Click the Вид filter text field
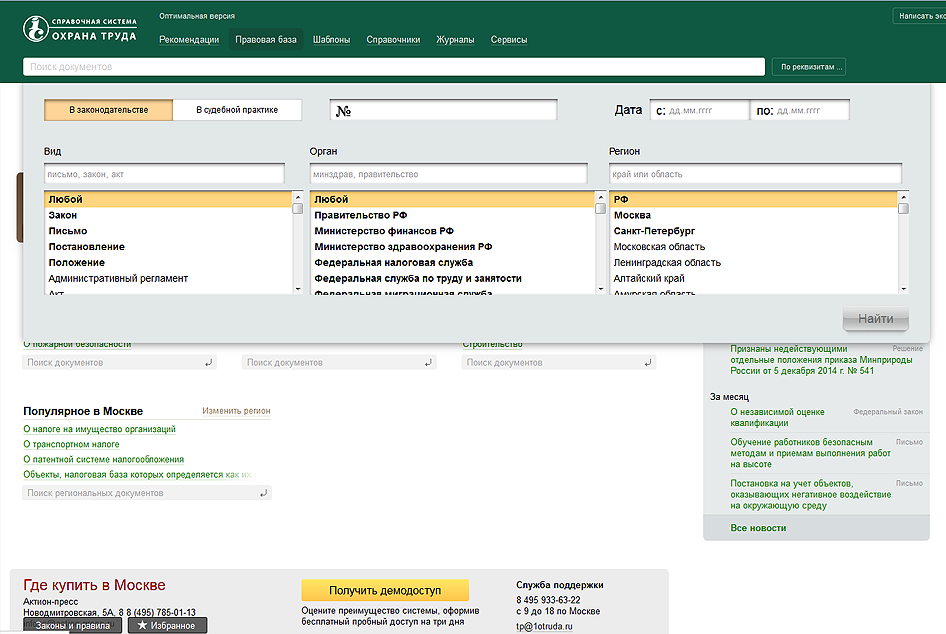The height and width of the screenshot is (634, 946). [x=164, y=174]
